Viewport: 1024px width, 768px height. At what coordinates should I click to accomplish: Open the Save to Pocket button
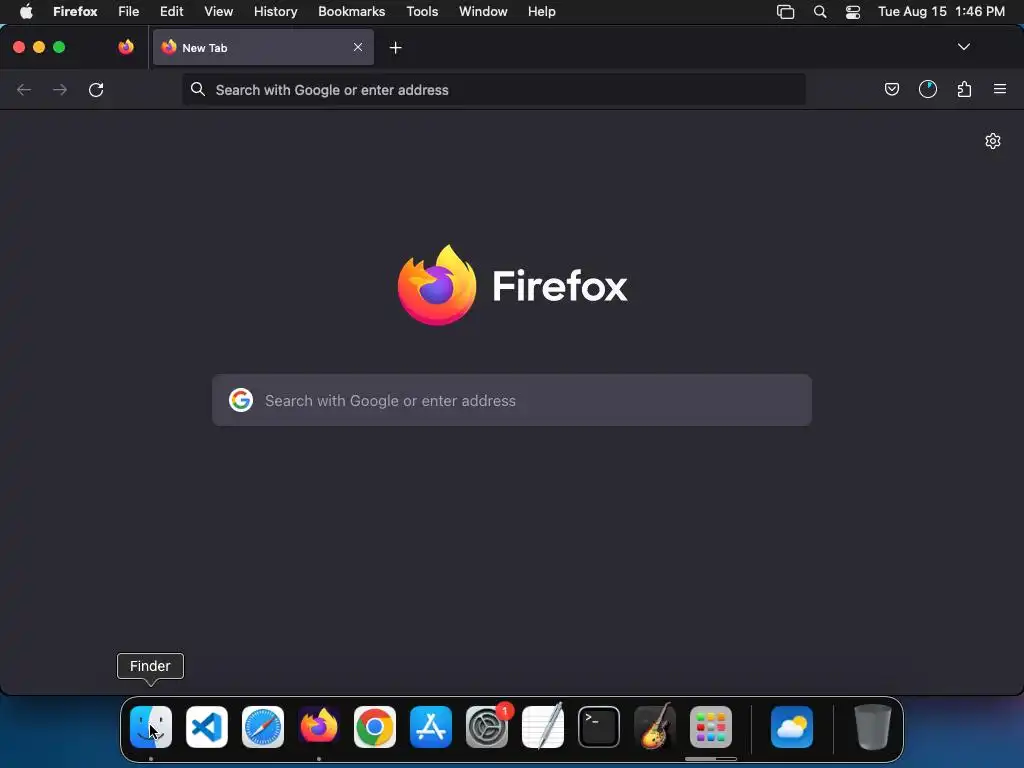click(x=891, y=89)
